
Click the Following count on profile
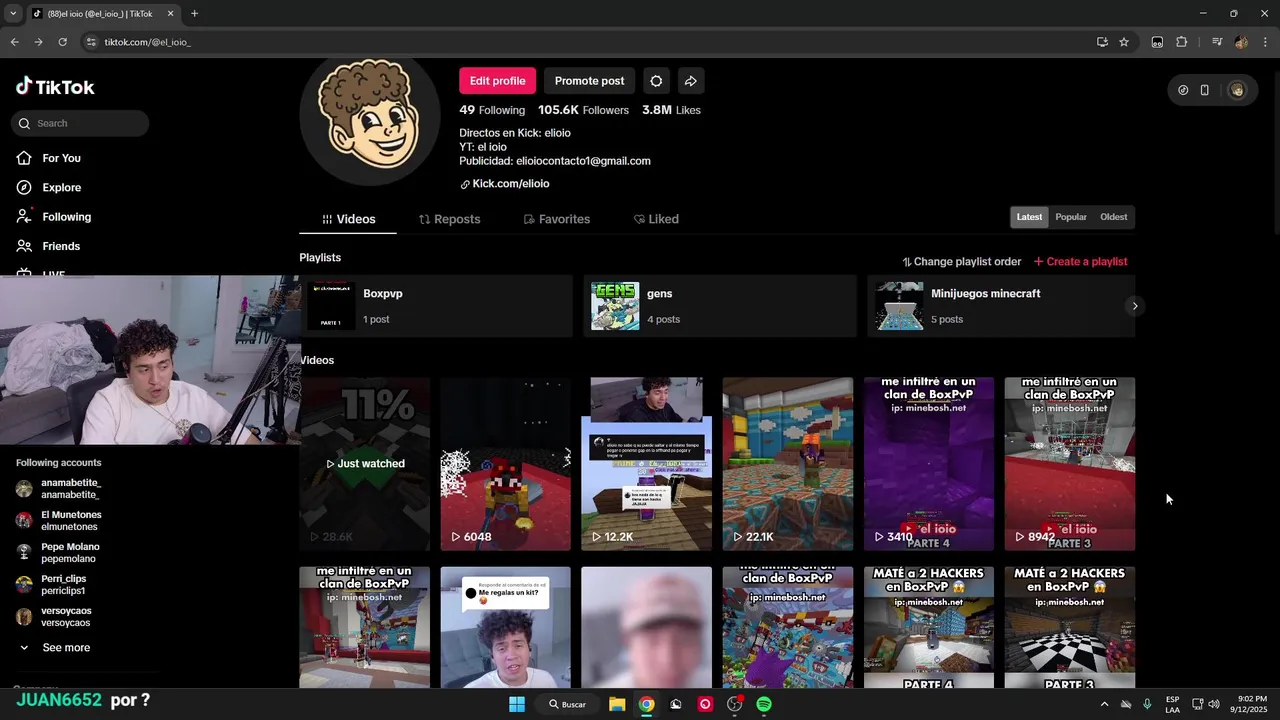492,110
